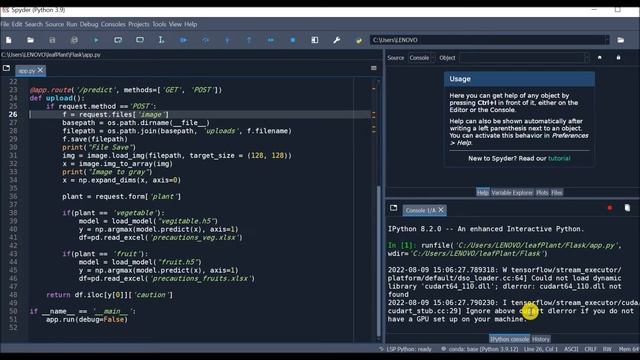Open the File menu
This screenshot has width=640, height=360.
[x=5, y=24]
